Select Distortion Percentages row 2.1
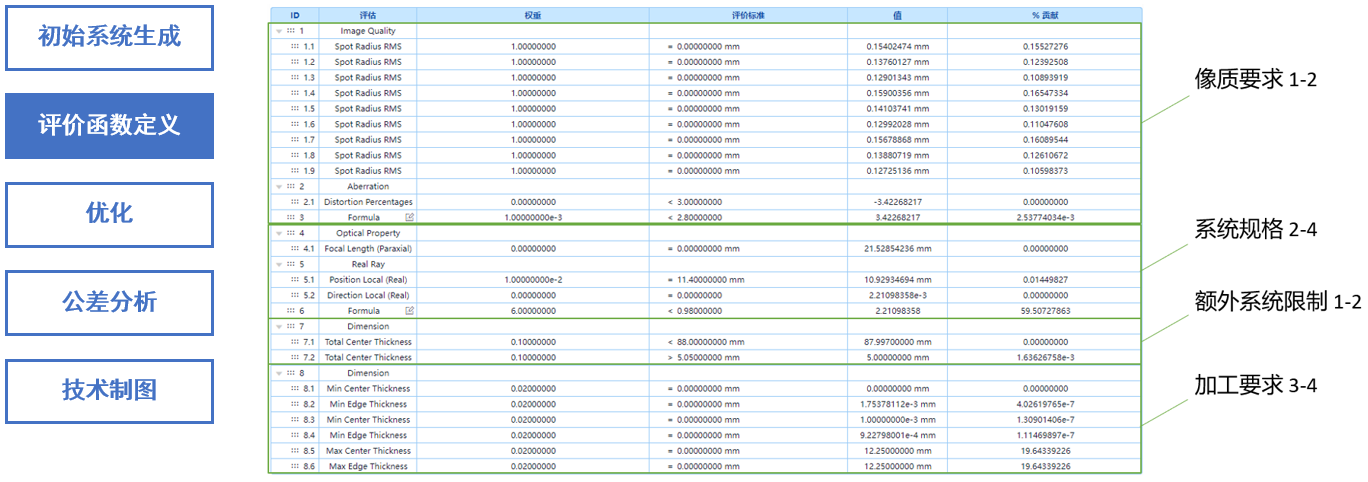The width and height of the screenshot is (1368, 482). pos(368,202)
